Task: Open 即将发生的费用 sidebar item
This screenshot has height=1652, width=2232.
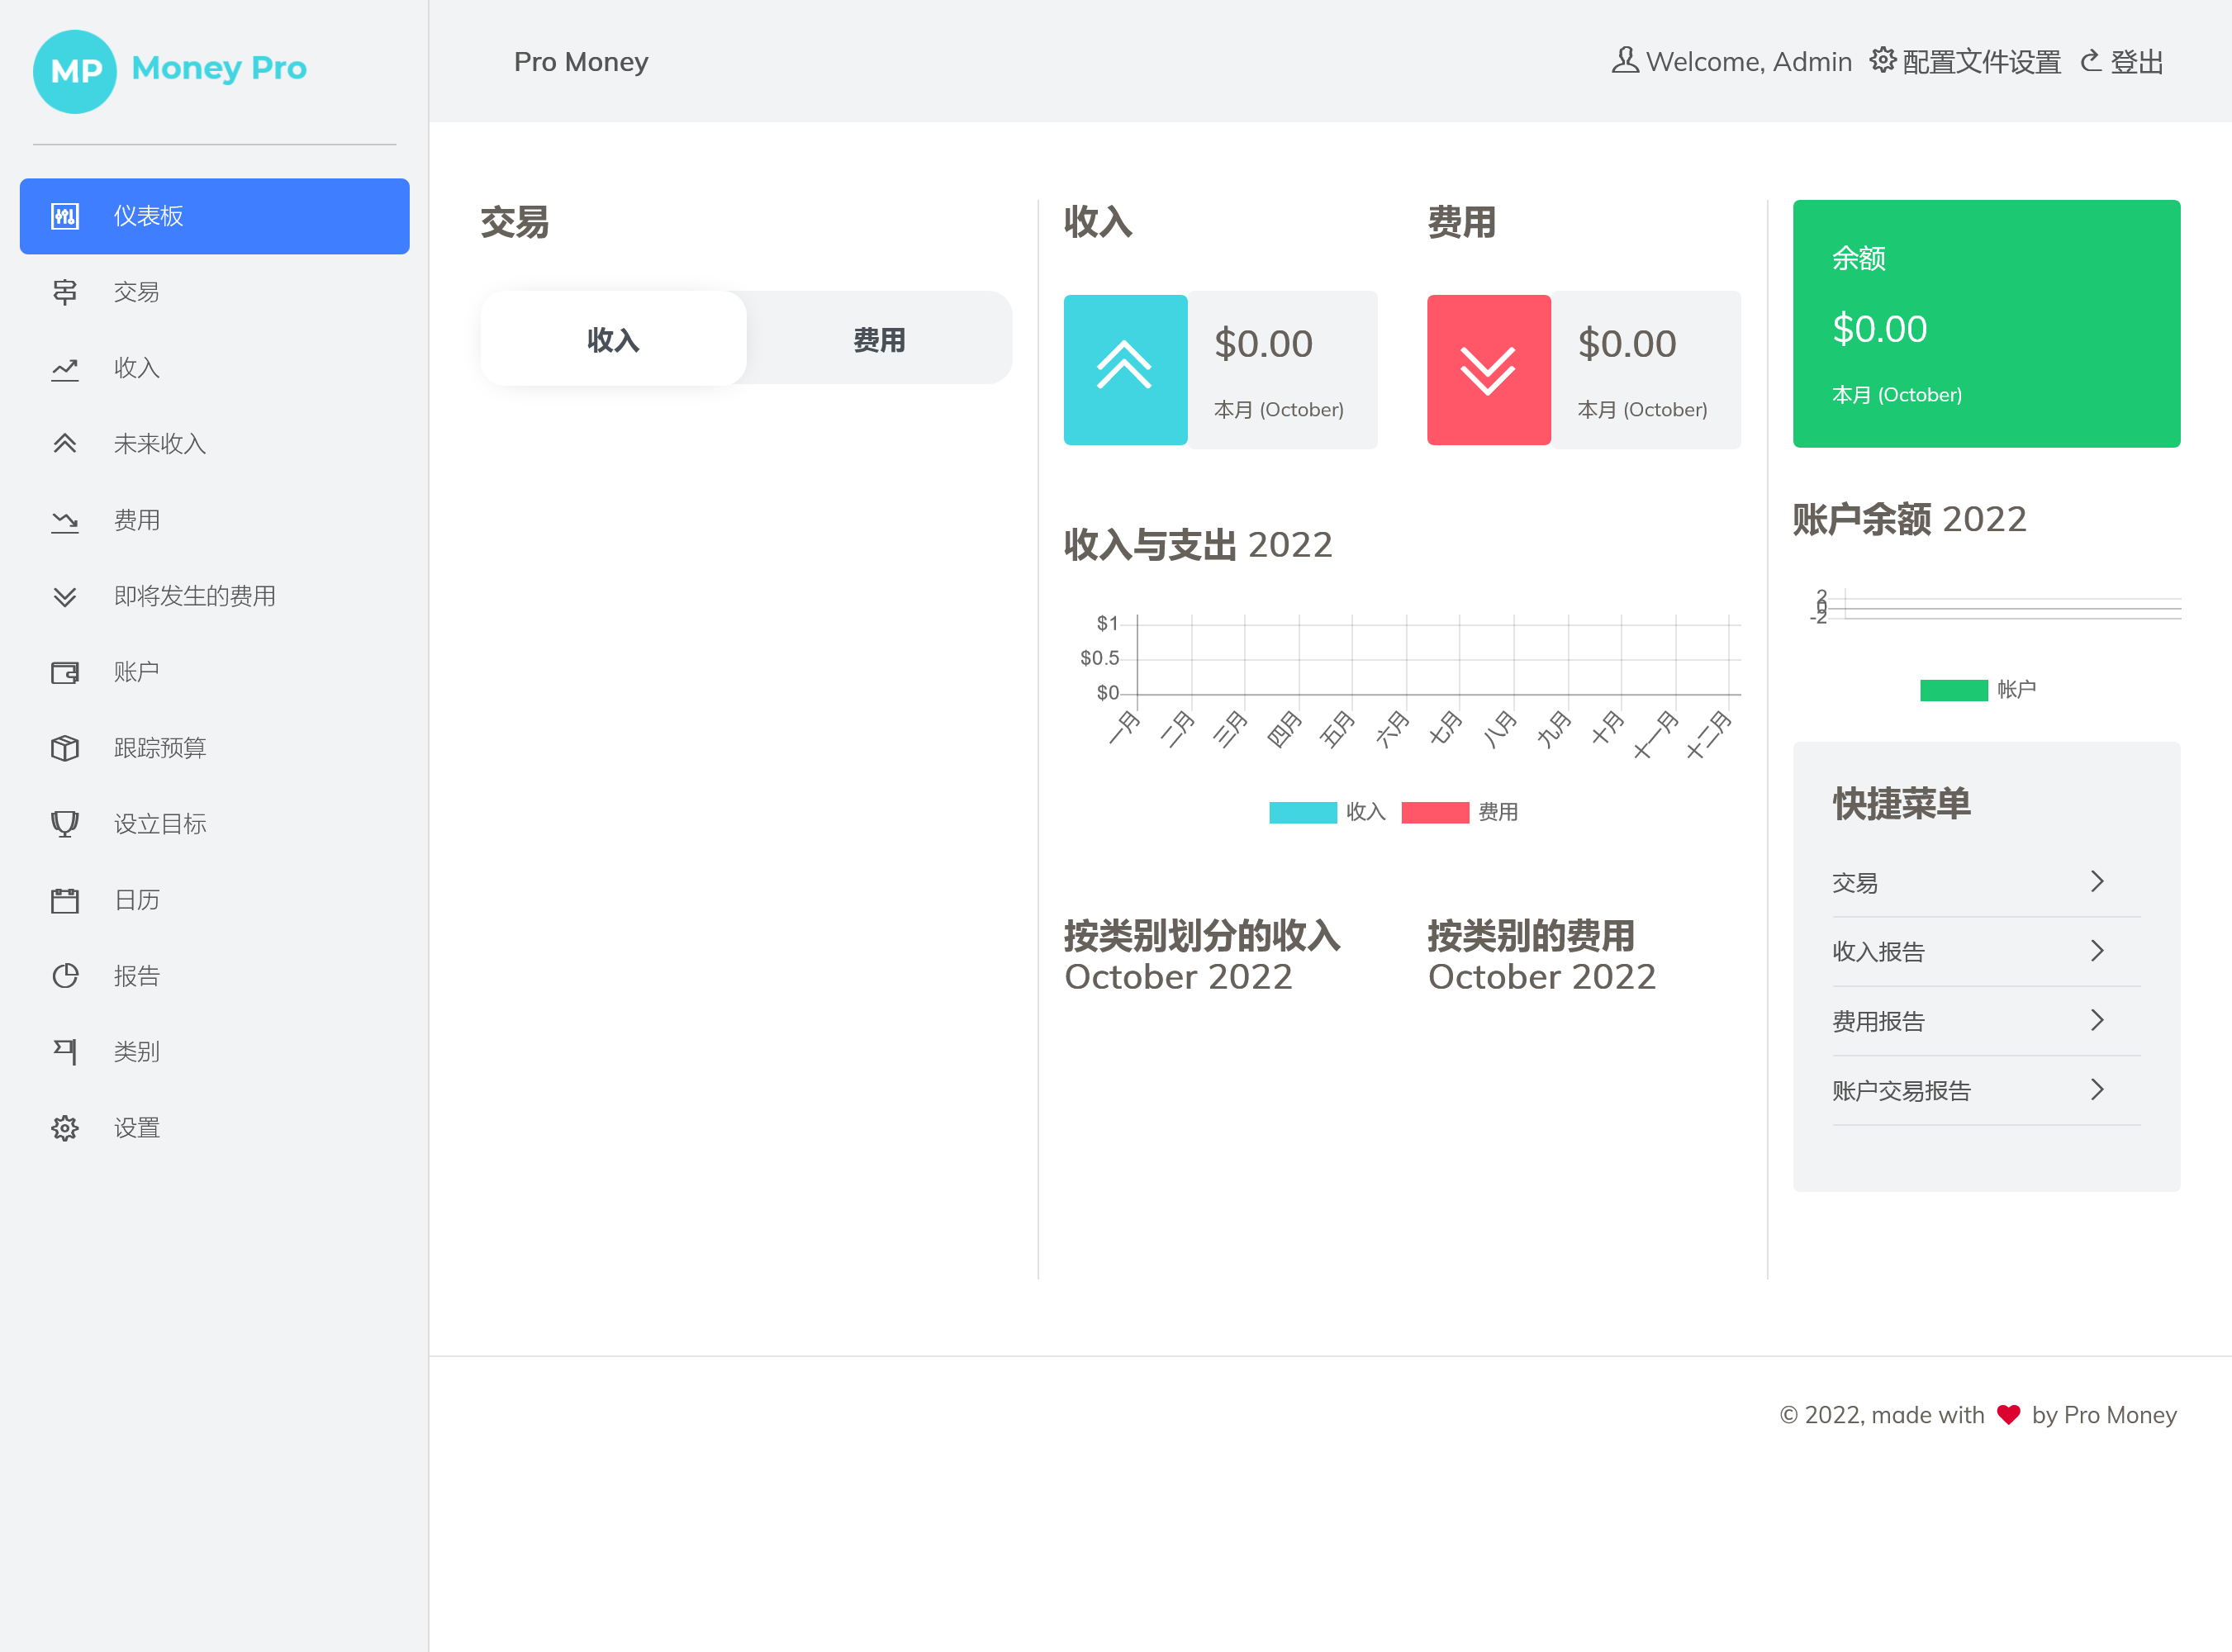Action: pyautogui.click(x=195, y=596)
